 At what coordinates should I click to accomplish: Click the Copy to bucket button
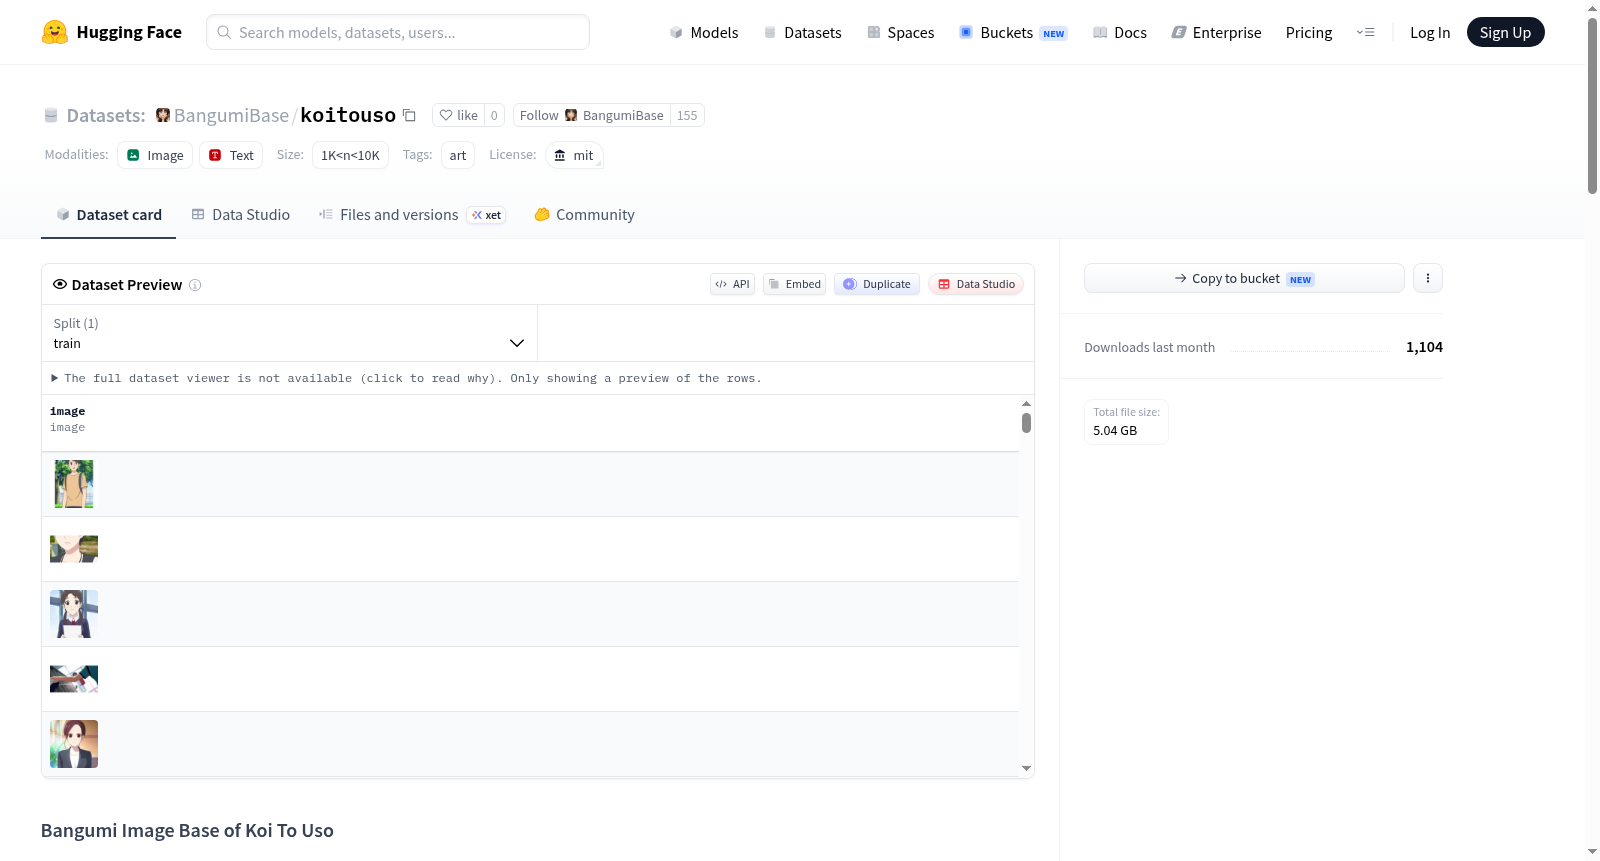pyautogui.click(x=1244, y=278)
